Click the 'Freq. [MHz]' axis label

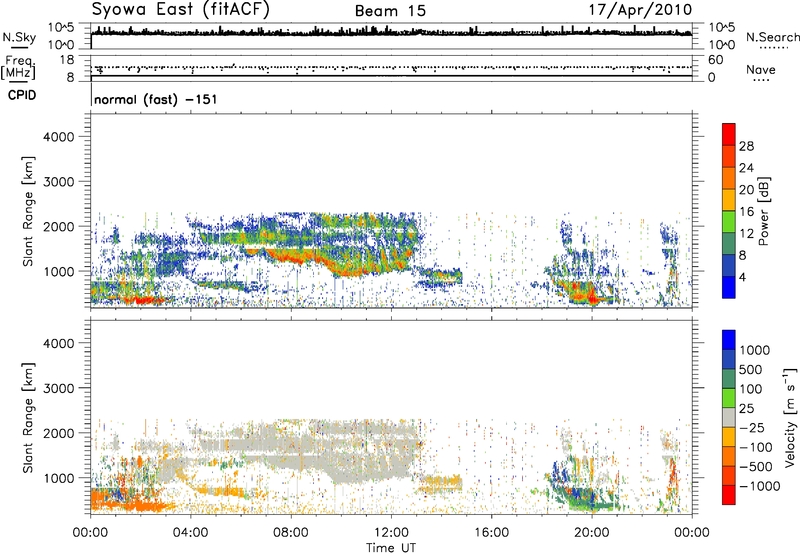pos(18,67)
